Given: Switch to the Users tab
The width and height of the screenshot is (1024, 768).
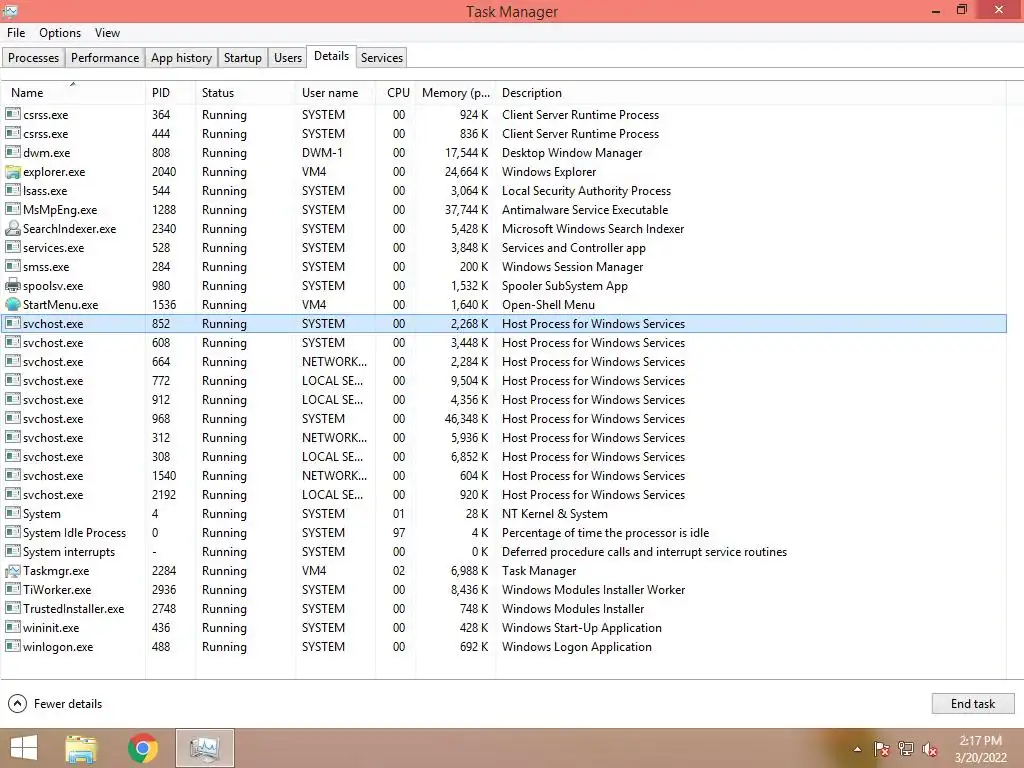Looking at the screenshot, I should (288, 57).
